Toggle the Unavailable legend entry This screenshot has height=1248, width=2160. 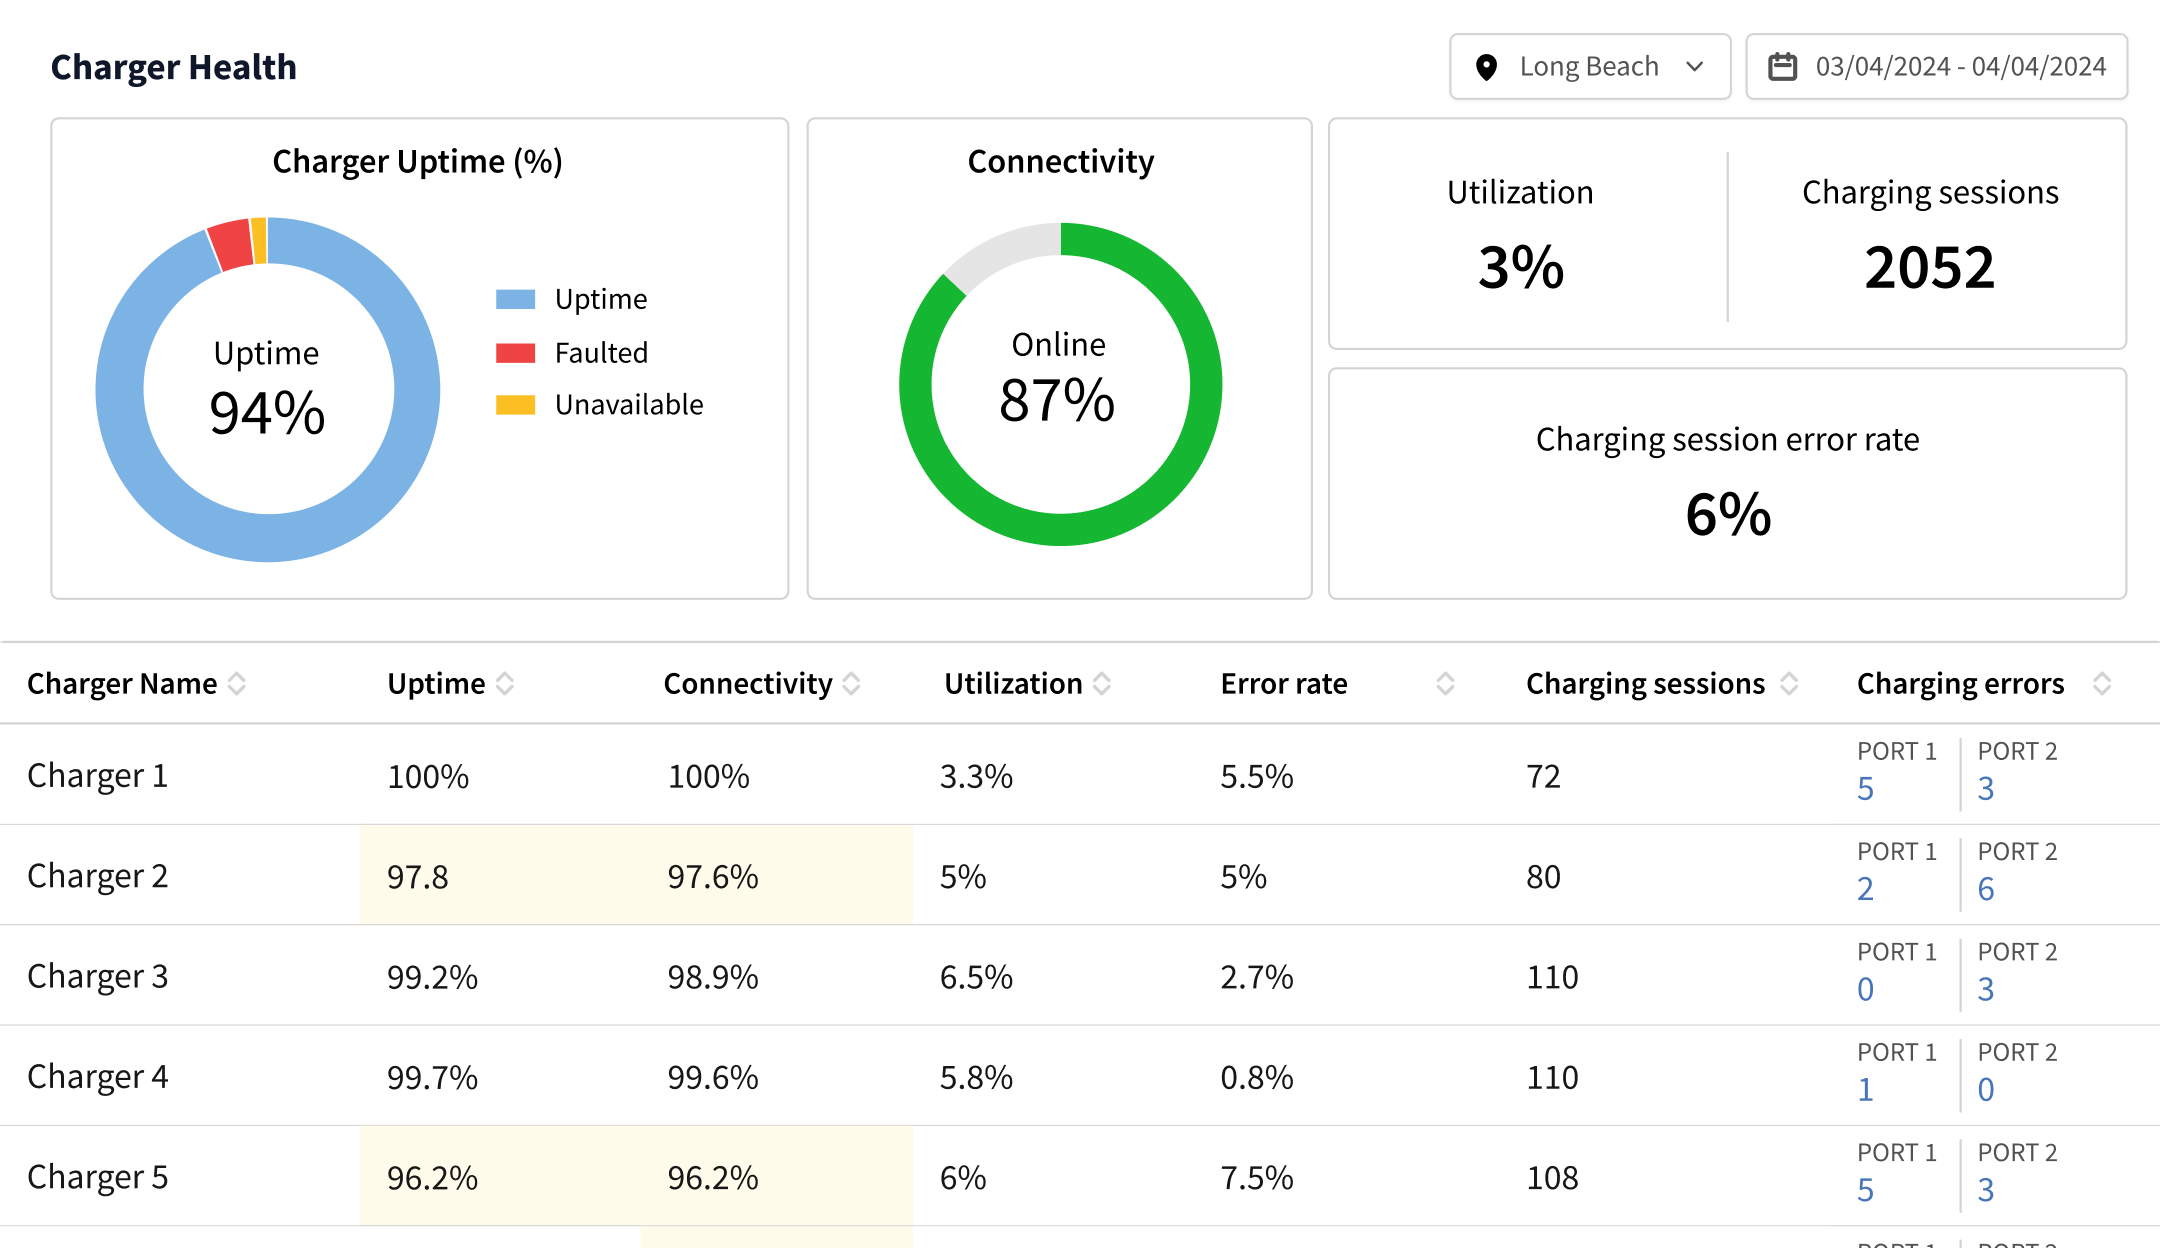pos(629,405)
